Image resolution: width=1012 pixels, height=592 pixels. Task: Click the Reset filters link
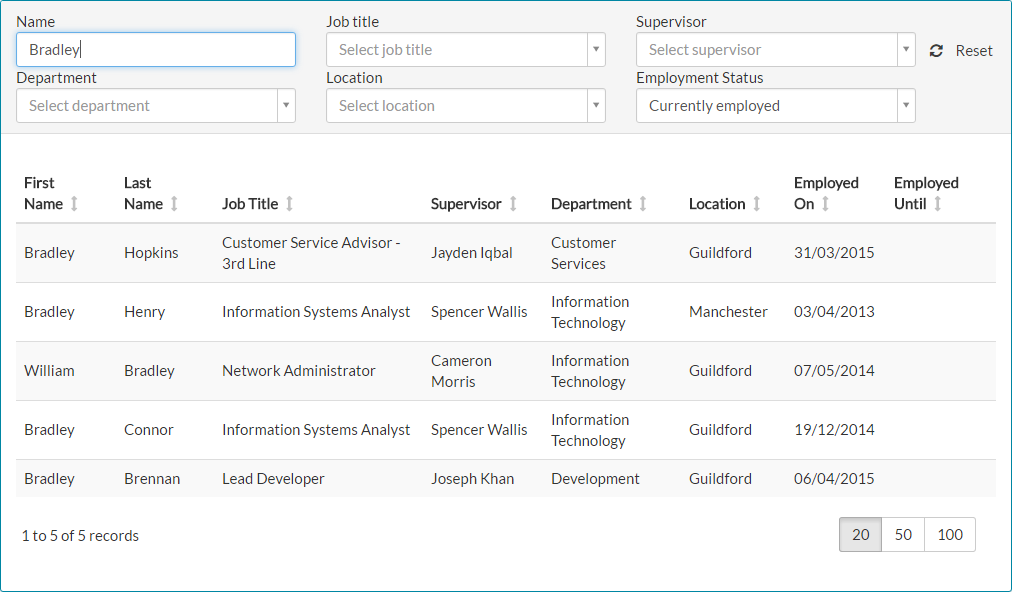pyautogui.click(x=973, y=51)
